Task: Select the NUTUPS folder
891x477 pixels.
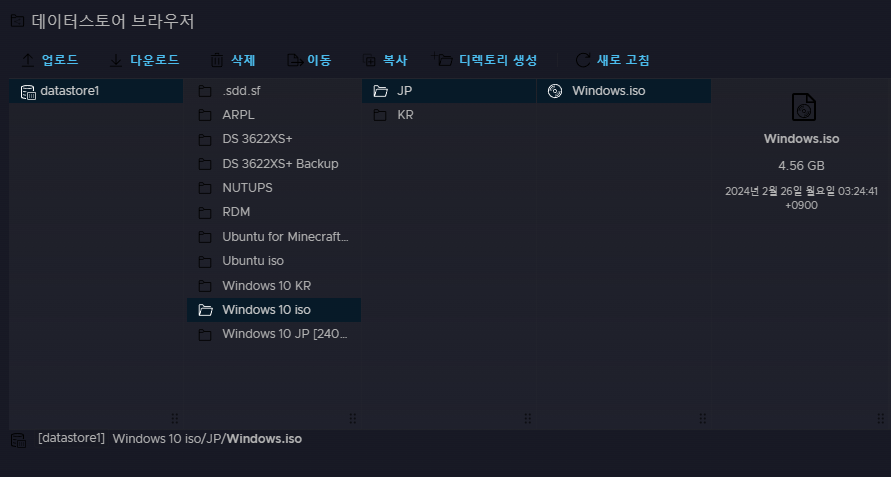Action: click(247, 187)
